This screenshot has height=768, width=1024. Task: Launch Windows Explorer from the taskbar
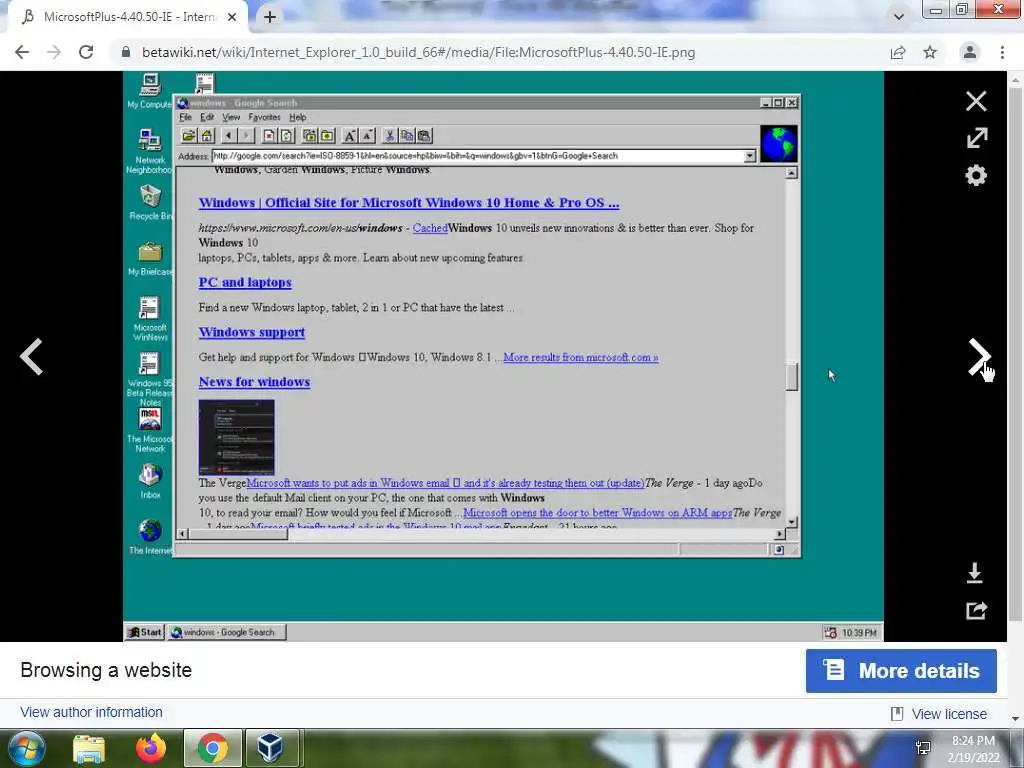[89, 749]
